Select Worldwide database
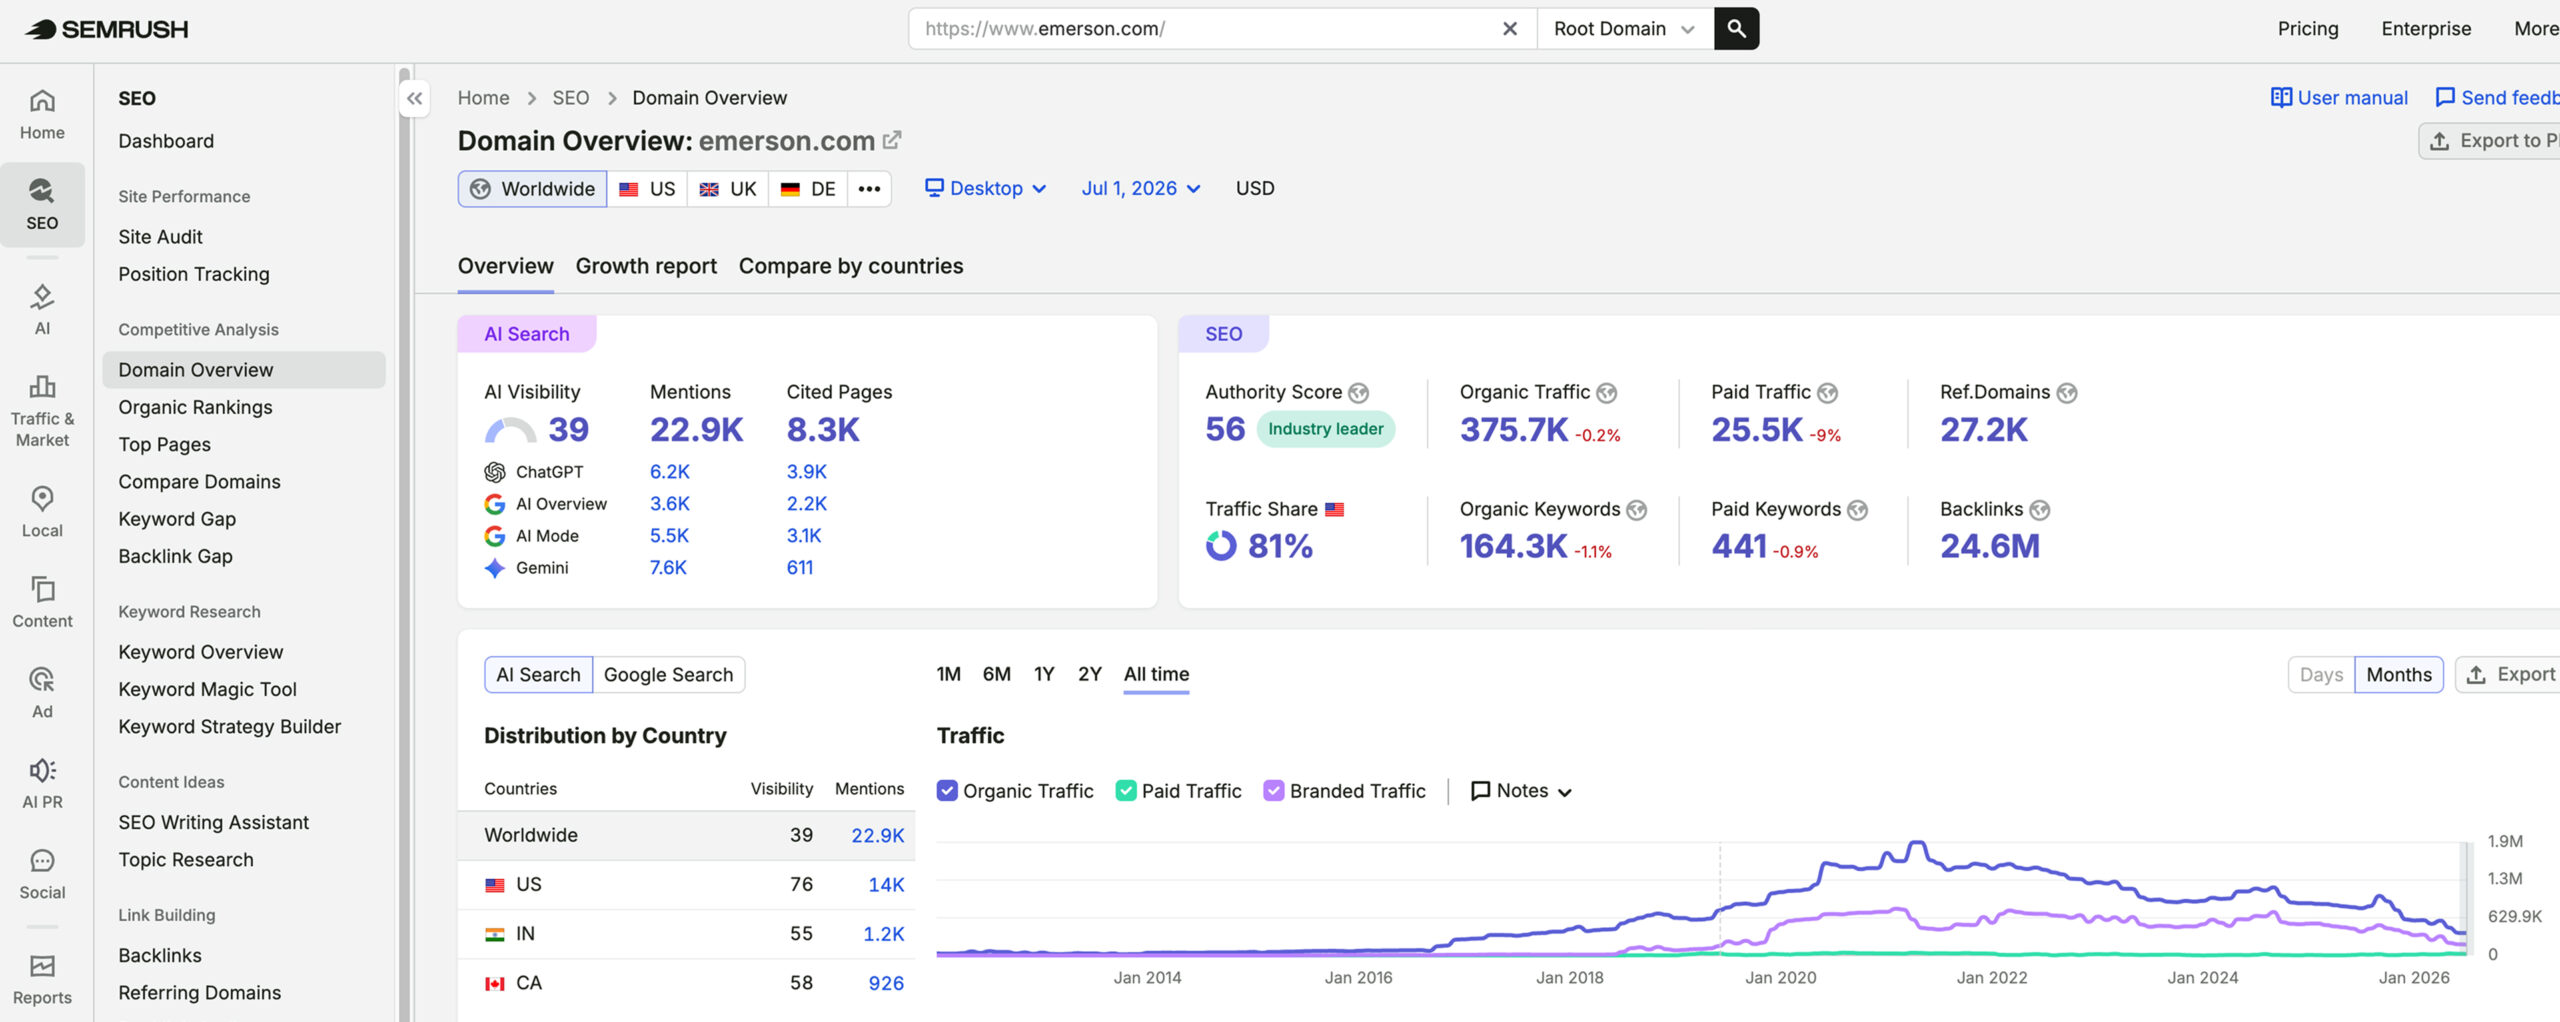 pos(532,189)
